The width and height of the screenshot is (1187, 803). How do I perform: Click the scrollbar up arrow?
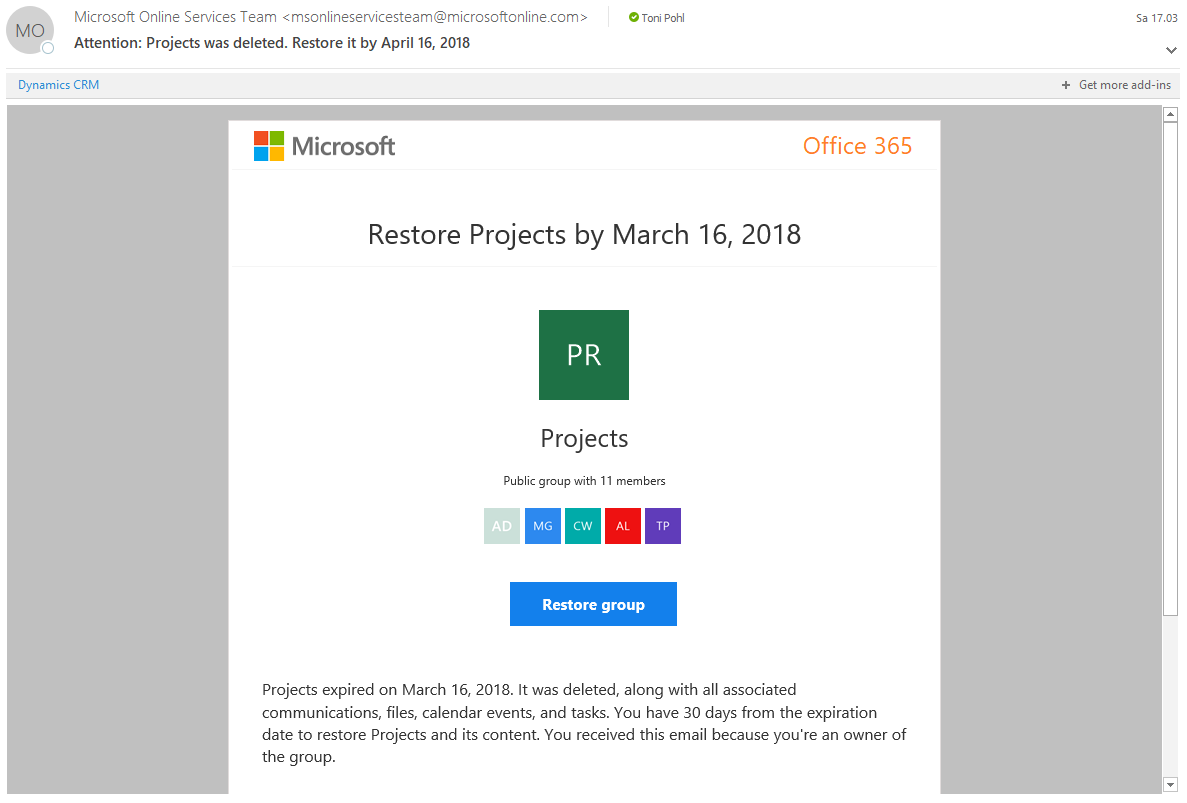point(1171,114)
